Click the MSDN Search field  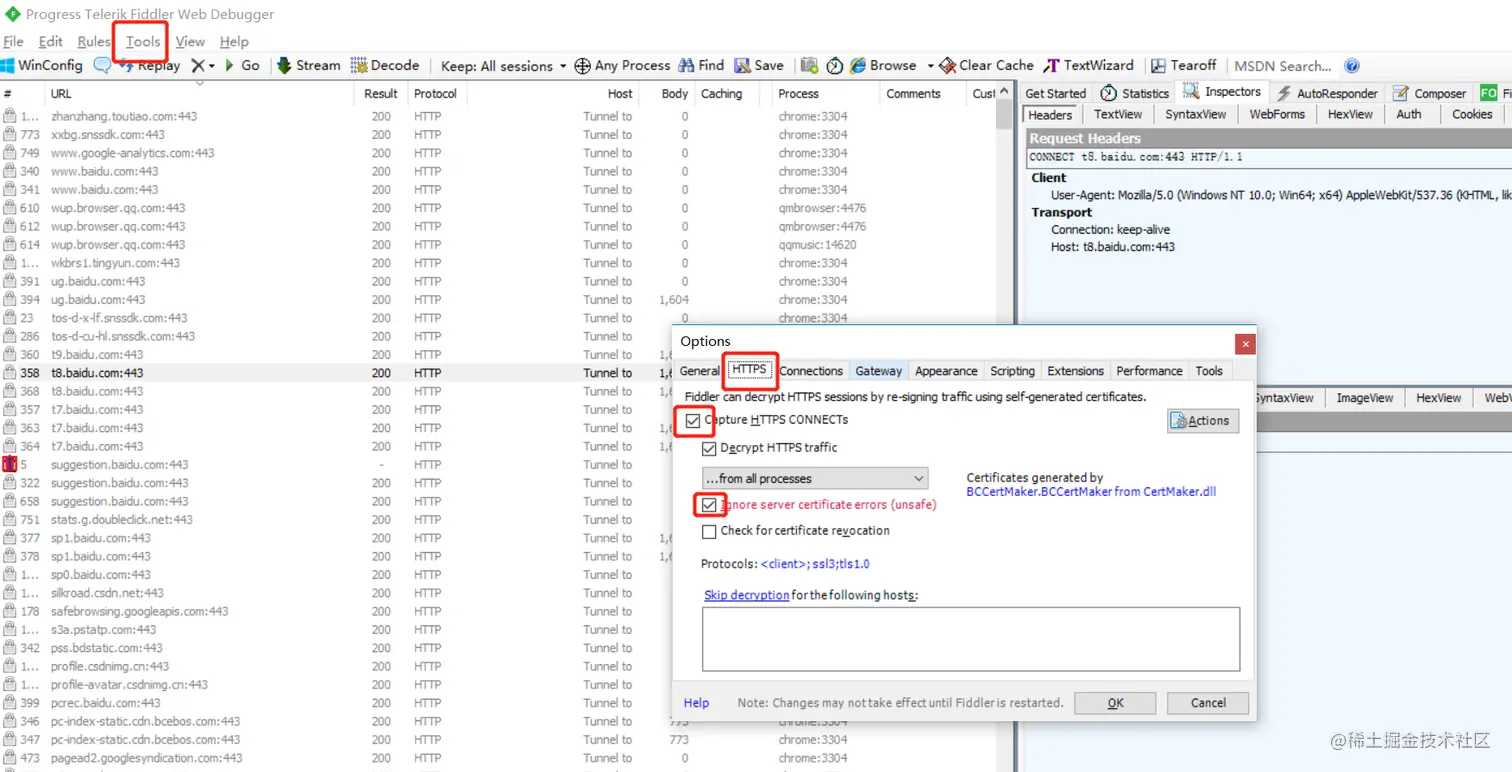[1283, 66]
